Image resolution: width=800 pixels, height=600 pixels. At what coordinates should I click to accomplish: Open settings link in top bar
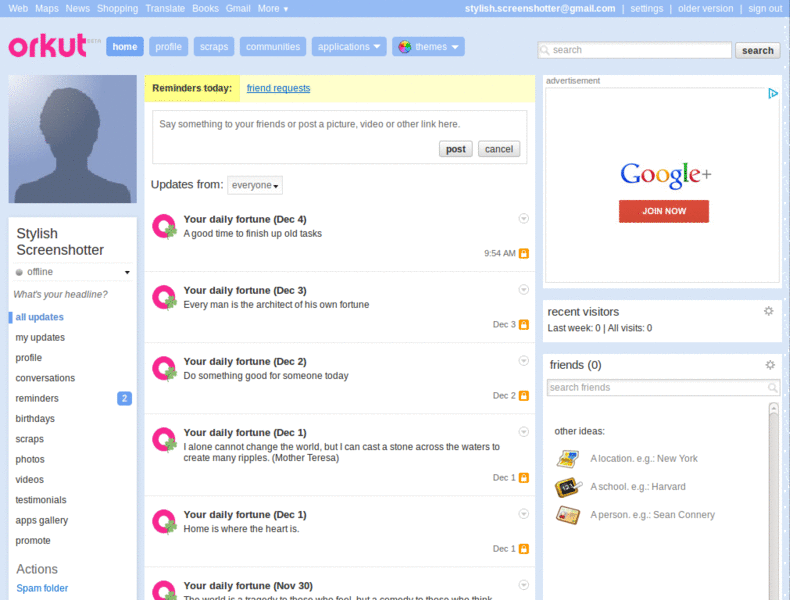(x=646, y=9)
